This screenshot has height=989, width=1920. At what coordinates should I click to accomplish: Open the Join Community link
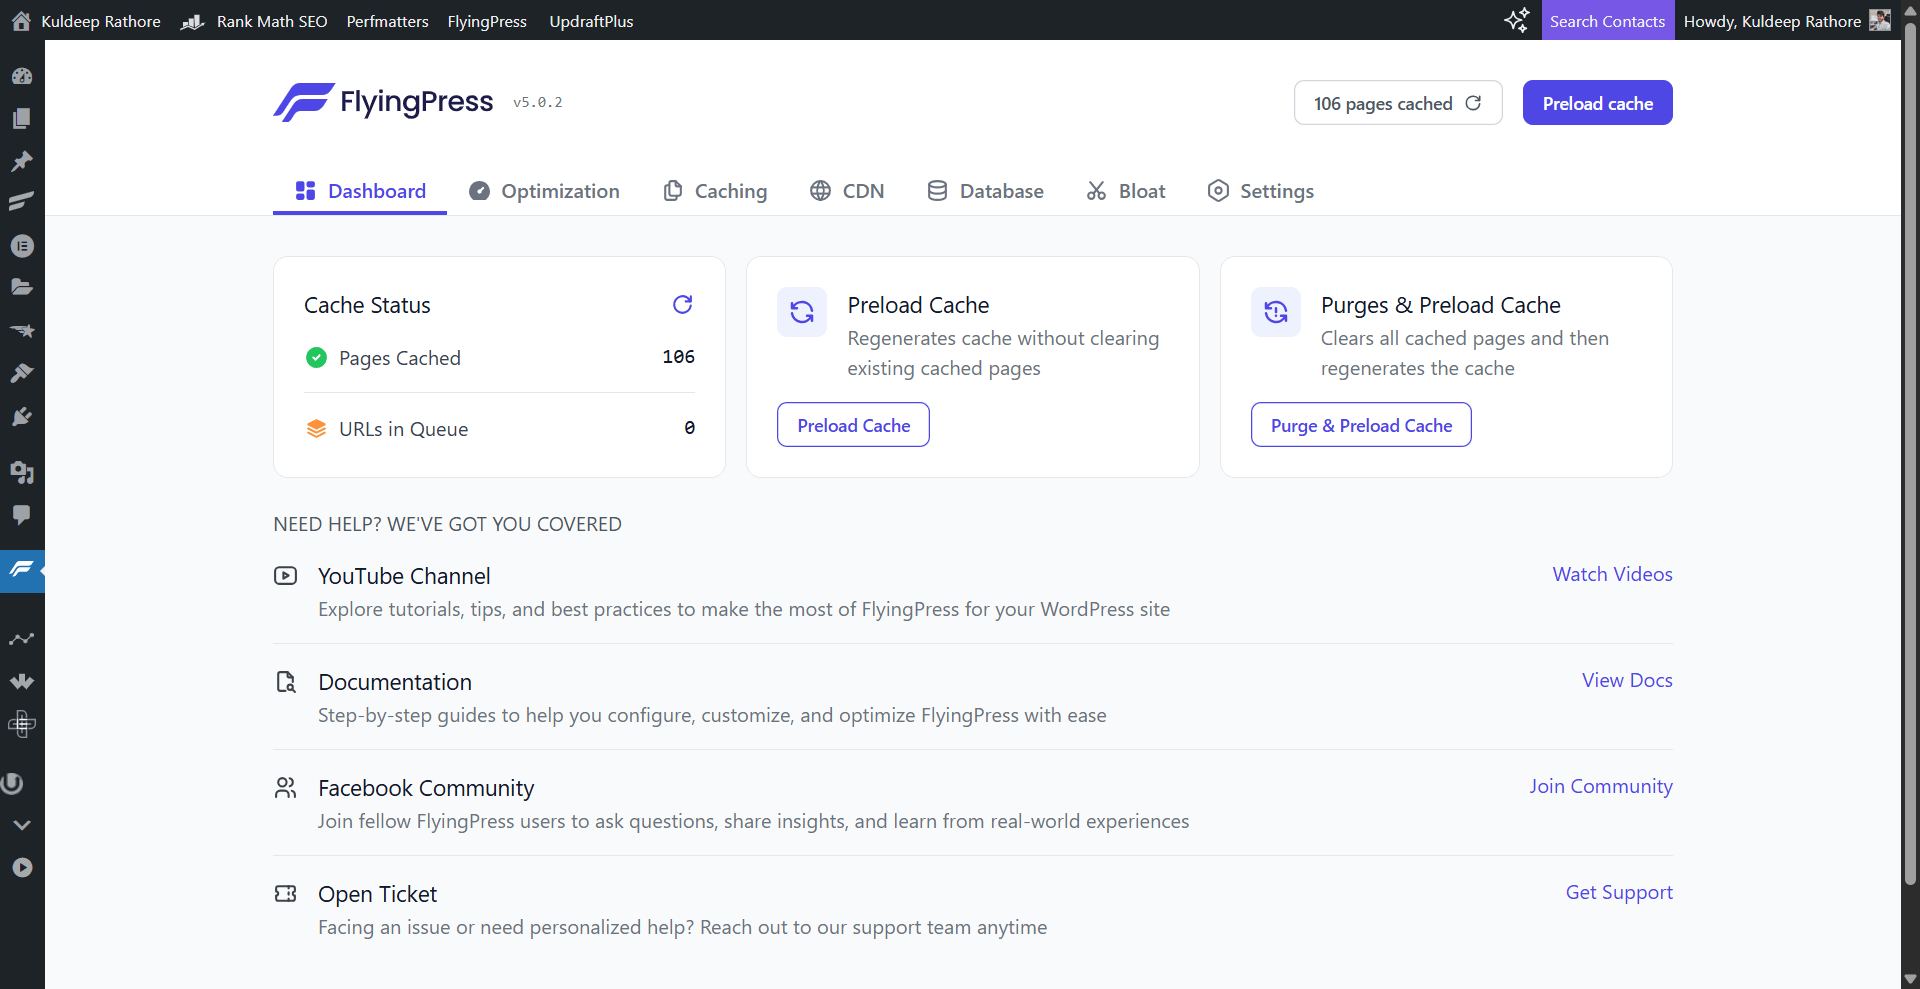coord(1600,786)
